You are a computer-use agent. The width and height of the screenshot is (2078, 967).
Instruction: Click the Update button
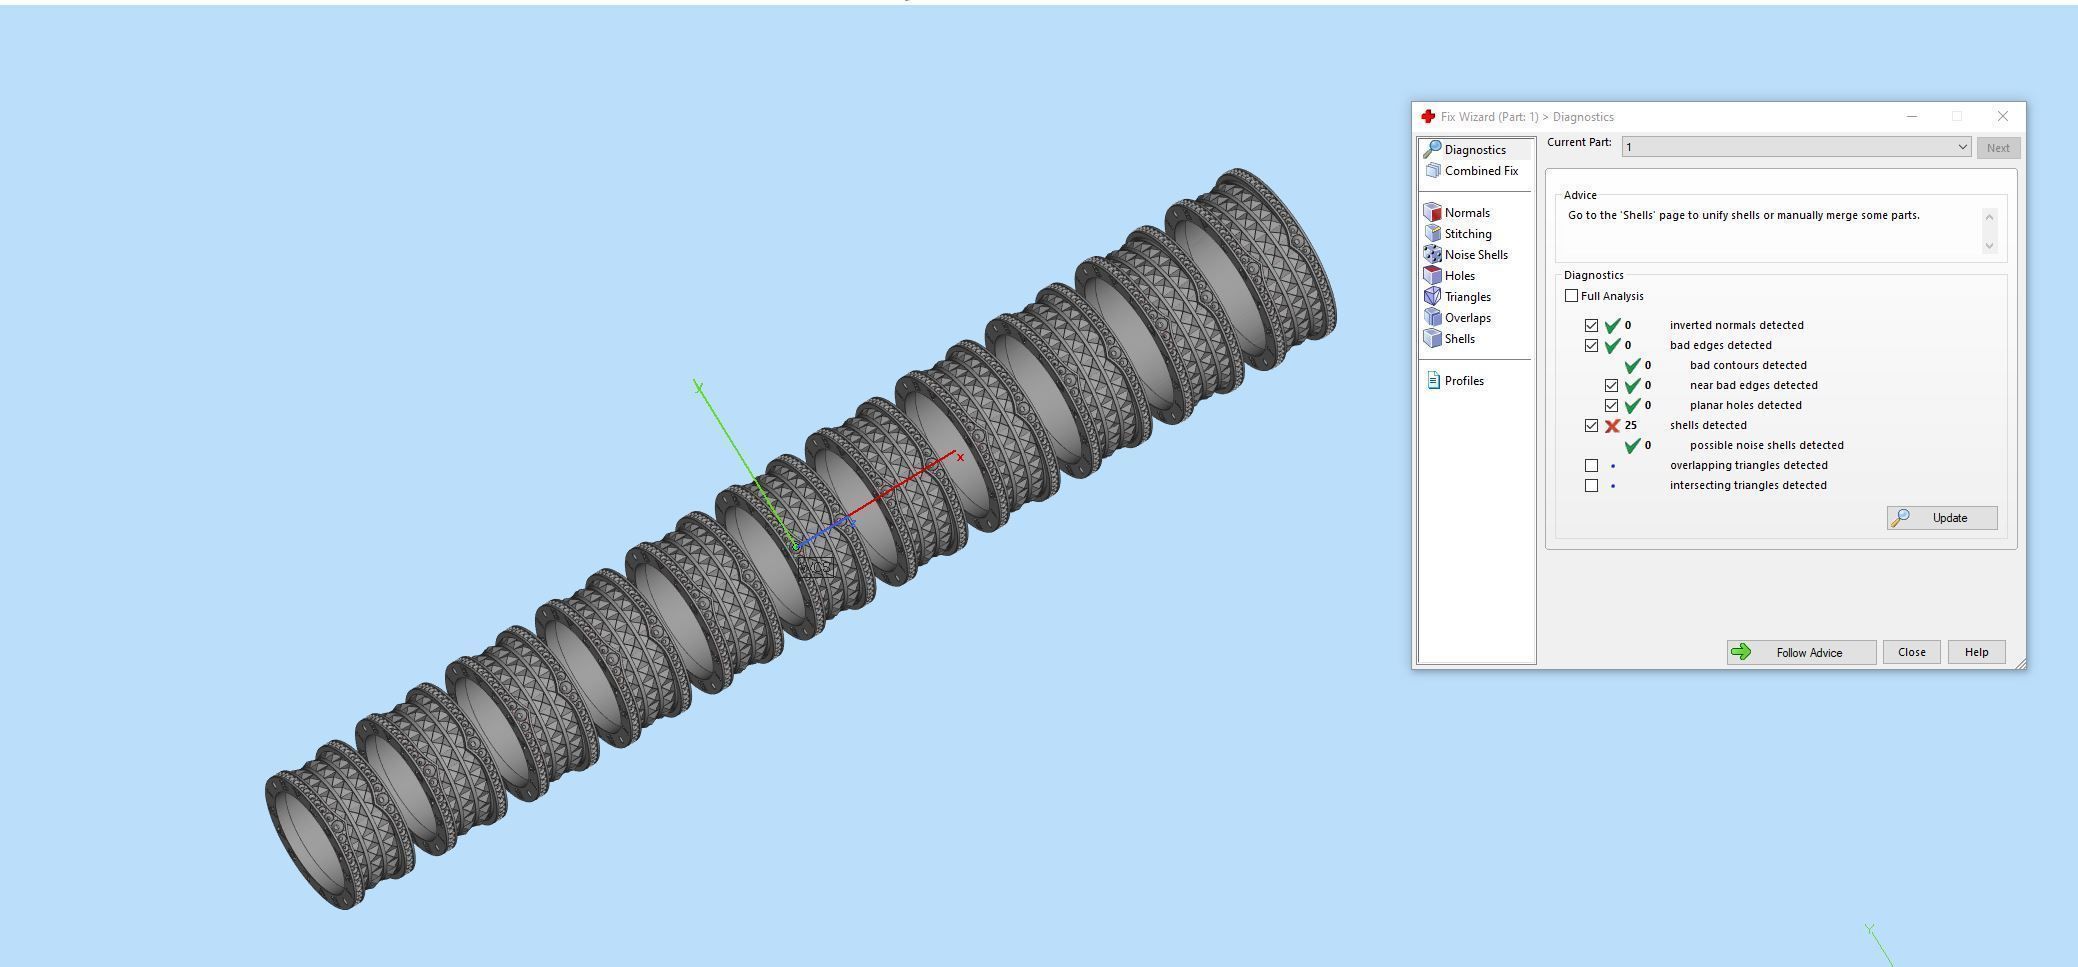(1942, 518)
